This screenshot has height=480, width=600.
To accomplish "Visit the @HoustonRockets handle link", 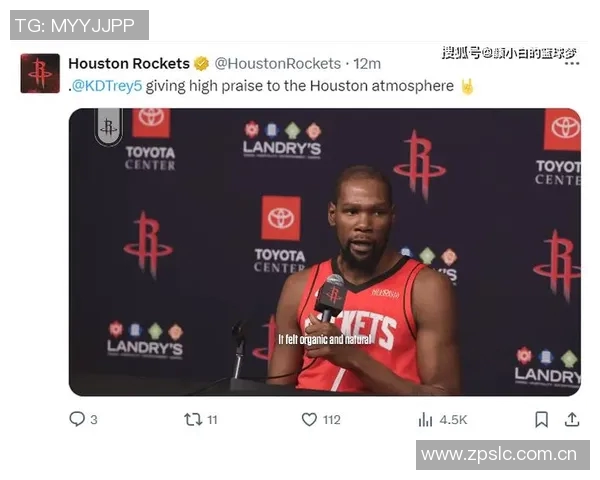I will click(277, 64).
